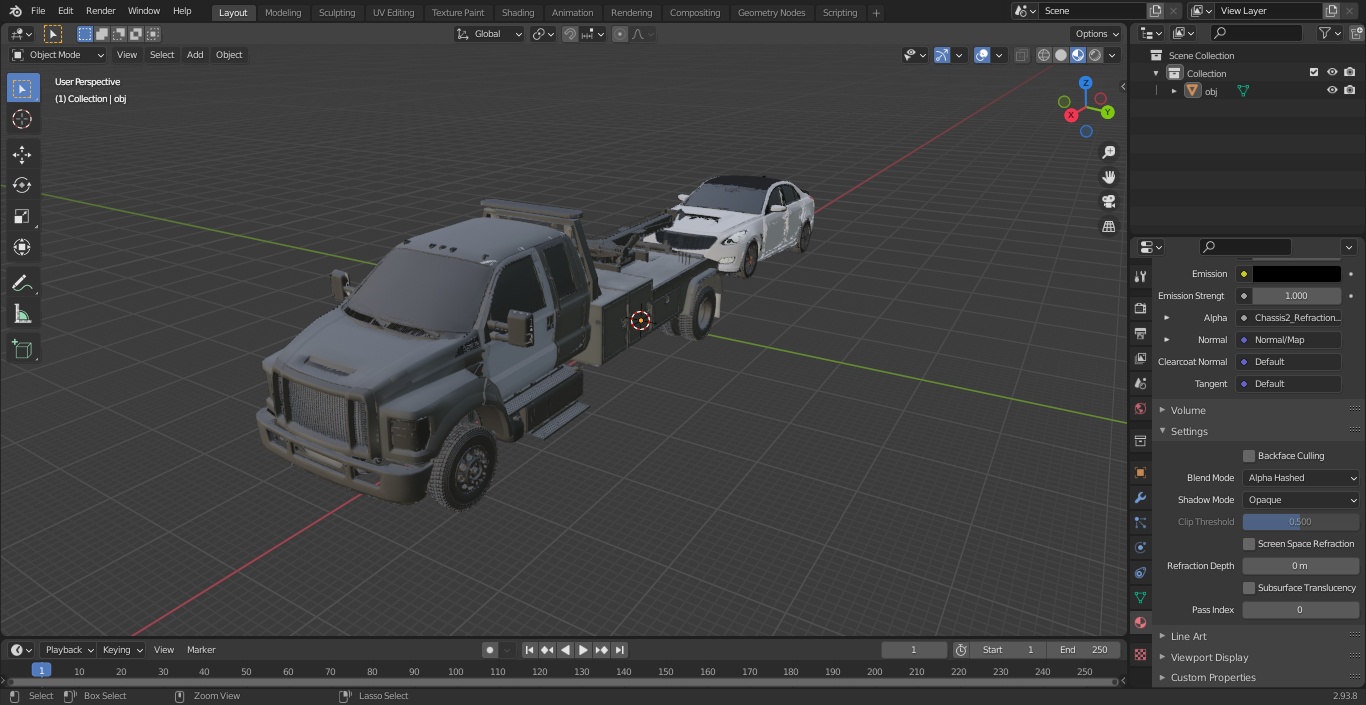Open the Output properties tab
The image size is (1366, 705).
pos(1140,333)
